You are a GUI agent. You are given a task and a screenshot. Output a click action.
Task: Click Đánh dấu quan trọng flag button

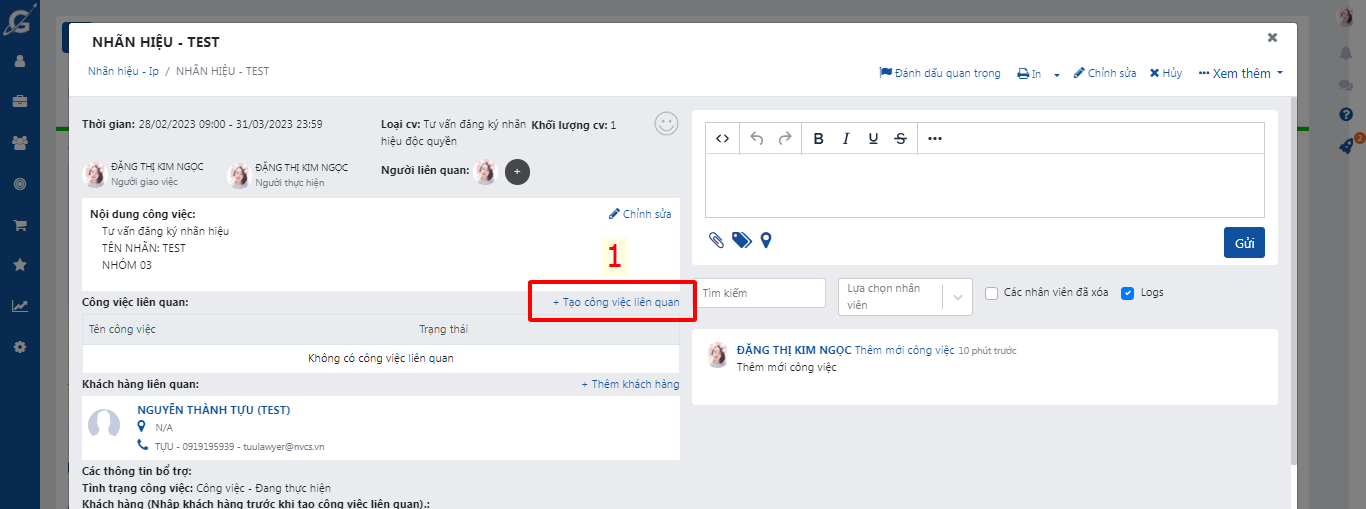[x=940, y=73]
